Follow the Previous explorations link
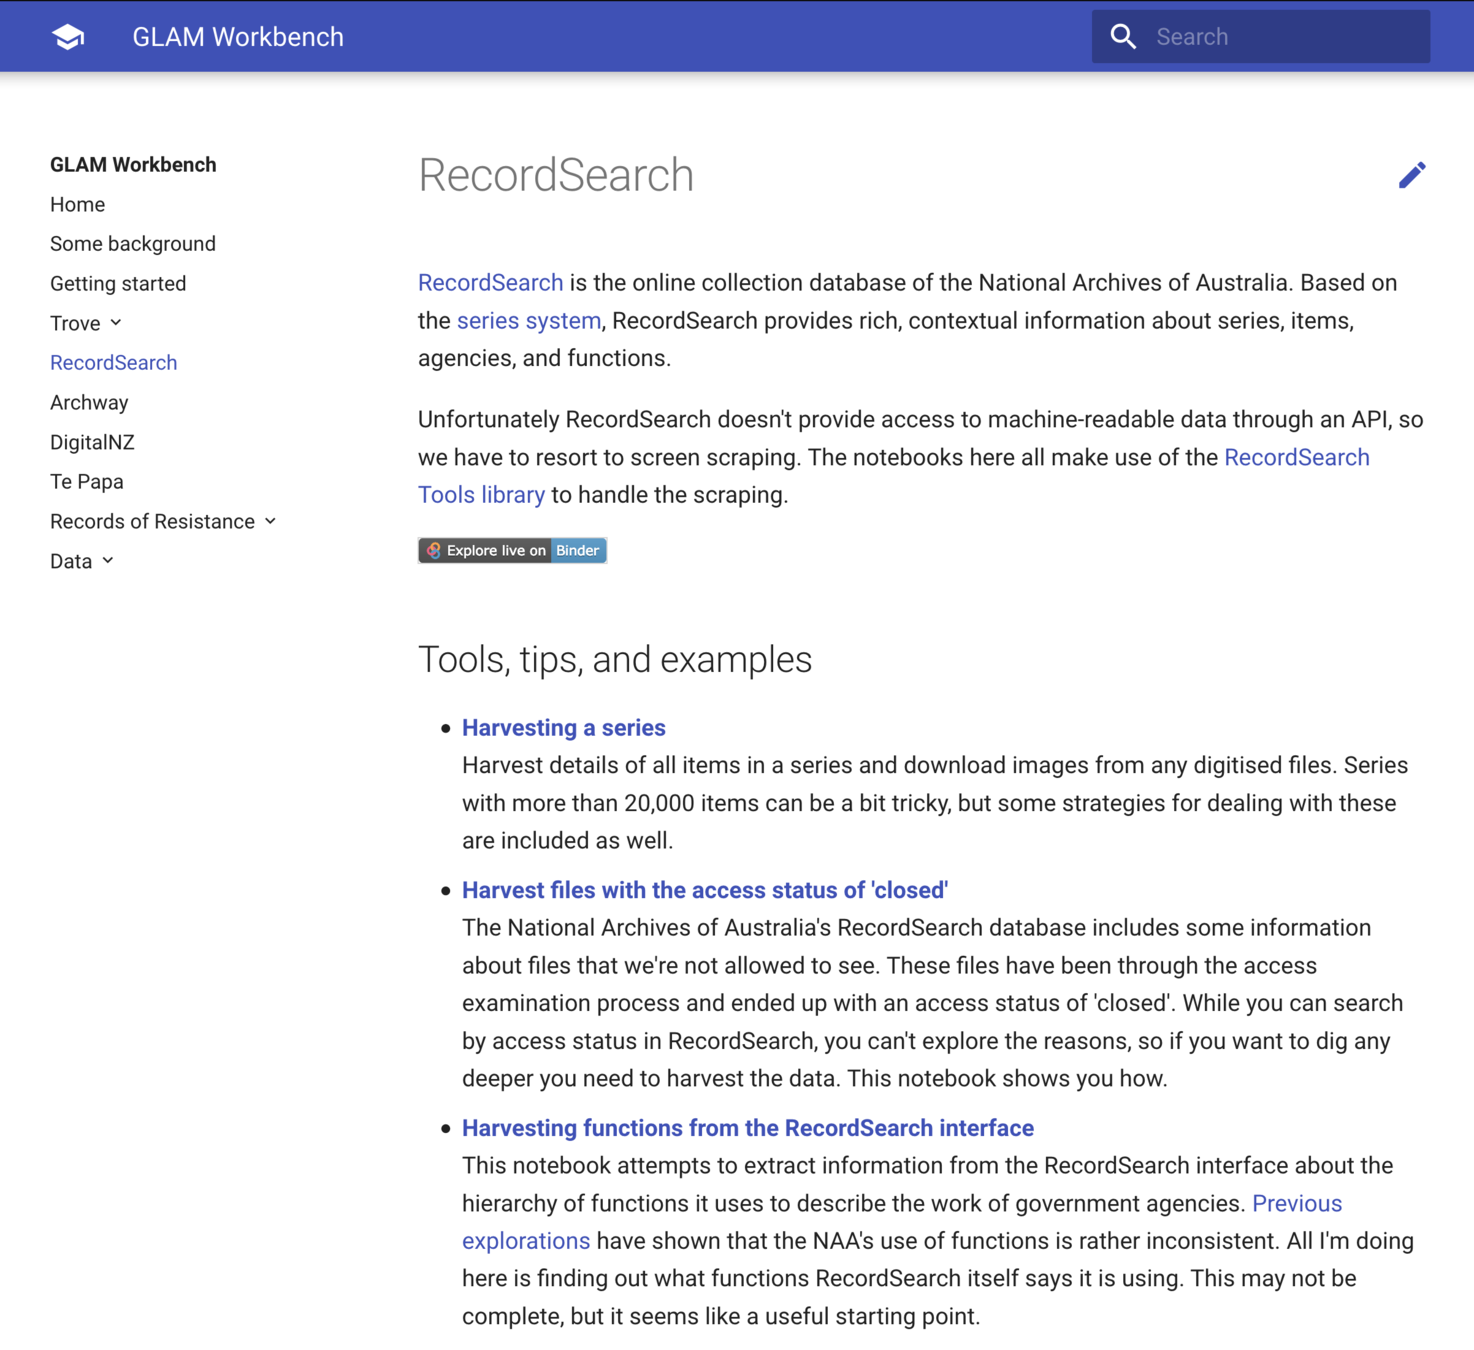 click(902, 1222)
